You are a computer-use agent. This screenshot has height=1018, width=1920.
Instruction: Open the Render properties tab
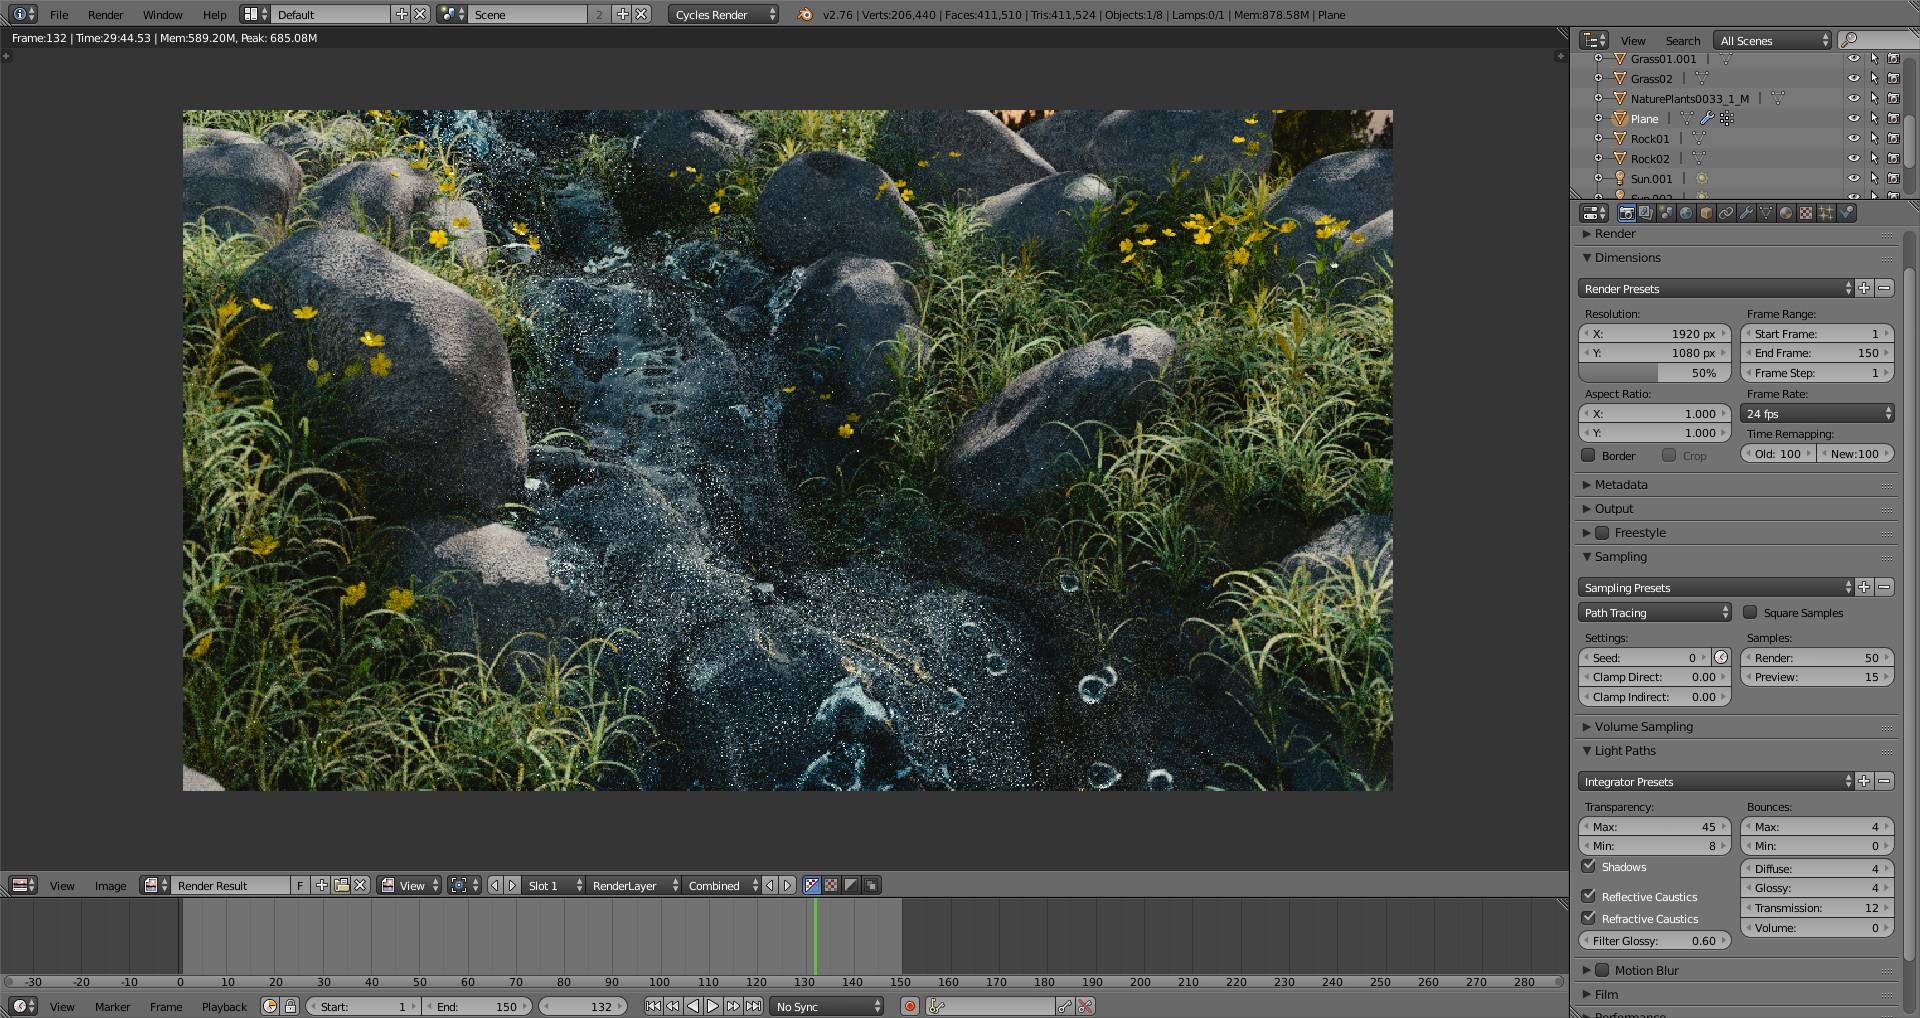pos(1627,213)
